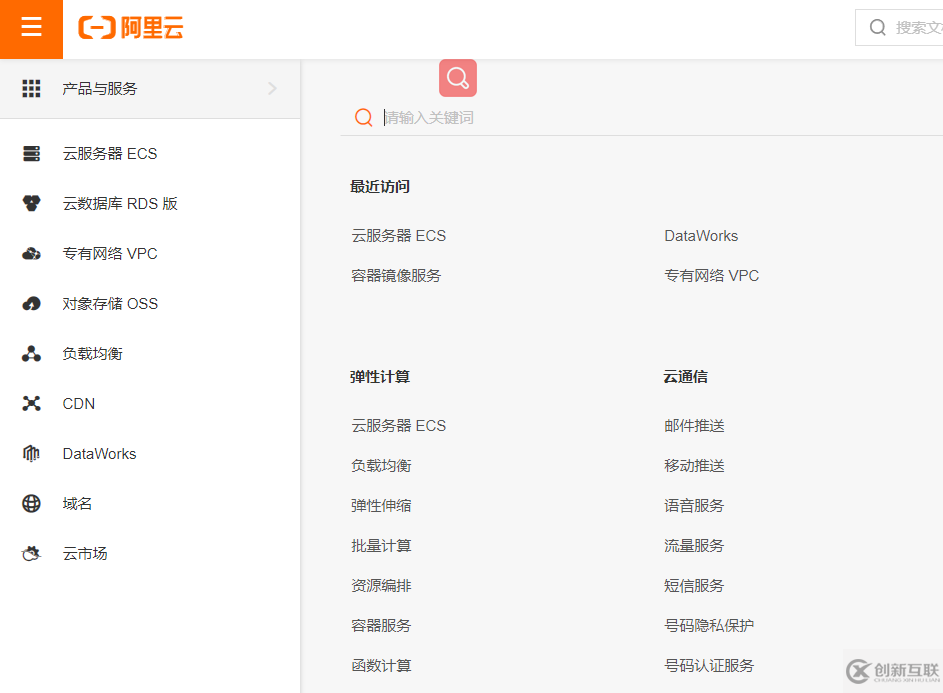This screenshot has height=693, width=943.
Task: Open 容器服务 link
Action: coord(381,626)
